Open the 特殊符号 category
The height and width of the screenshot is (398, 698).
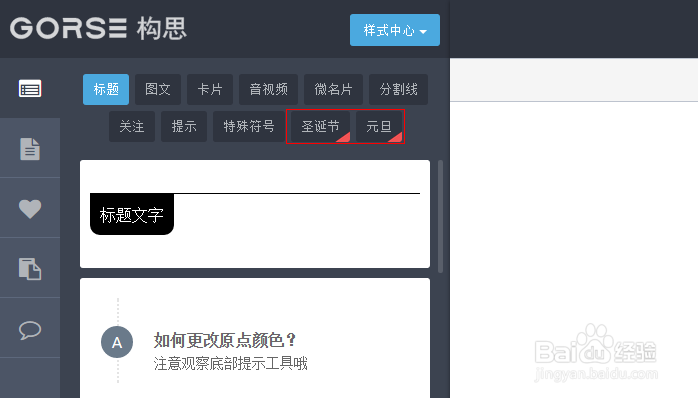pos(249,126)
